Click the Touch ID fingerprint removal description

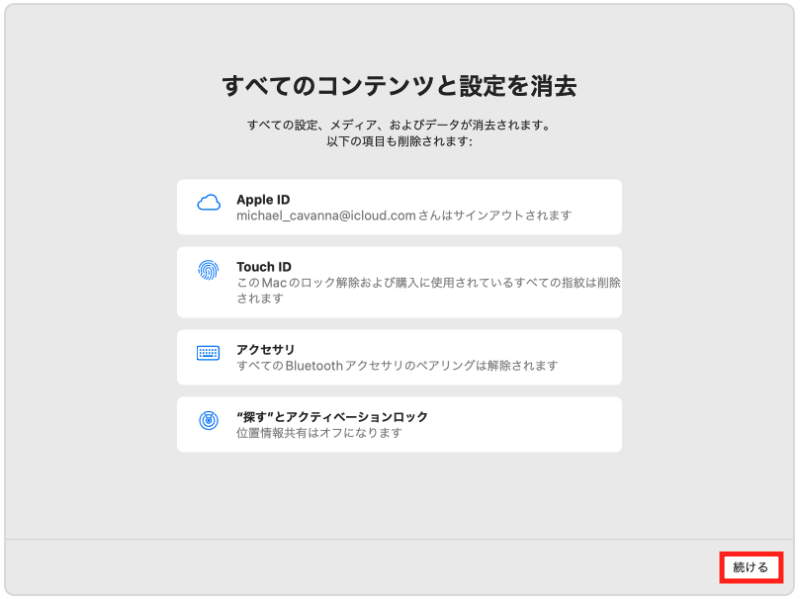pyautogui.click(x=429, y=290)
